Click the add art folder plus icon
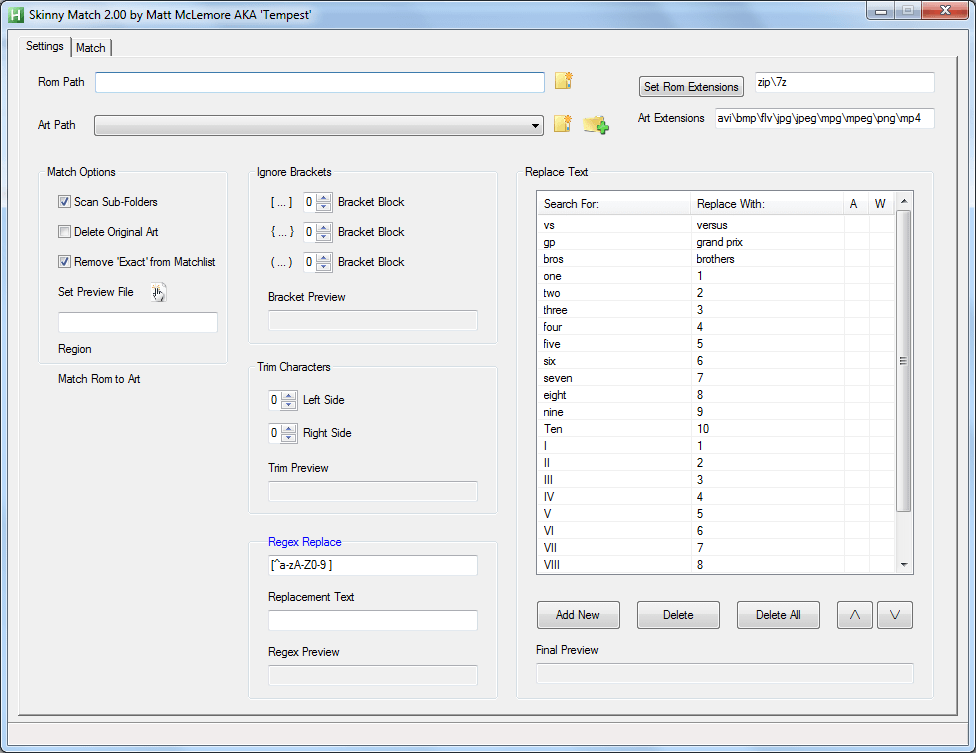 596,124
